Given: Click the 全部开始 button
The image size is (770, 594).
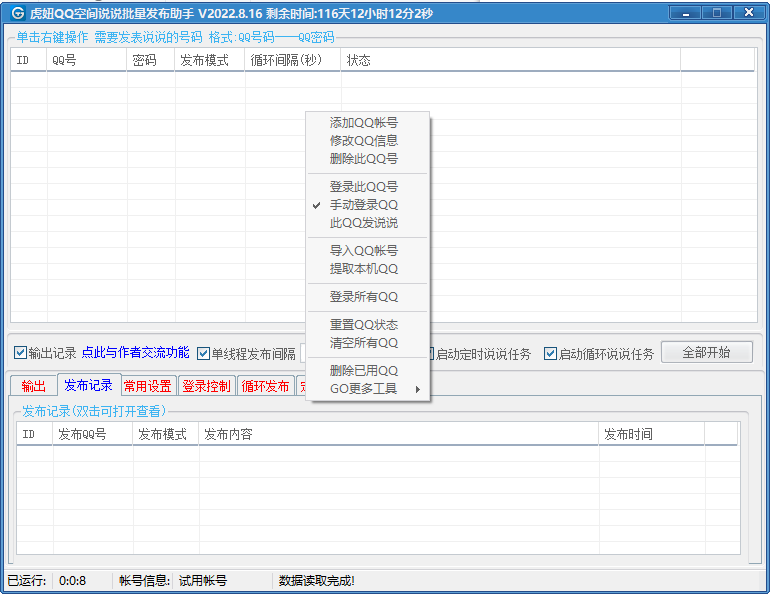Looking at the screenshot, I should pyautogui.click(x=707, y=352).
